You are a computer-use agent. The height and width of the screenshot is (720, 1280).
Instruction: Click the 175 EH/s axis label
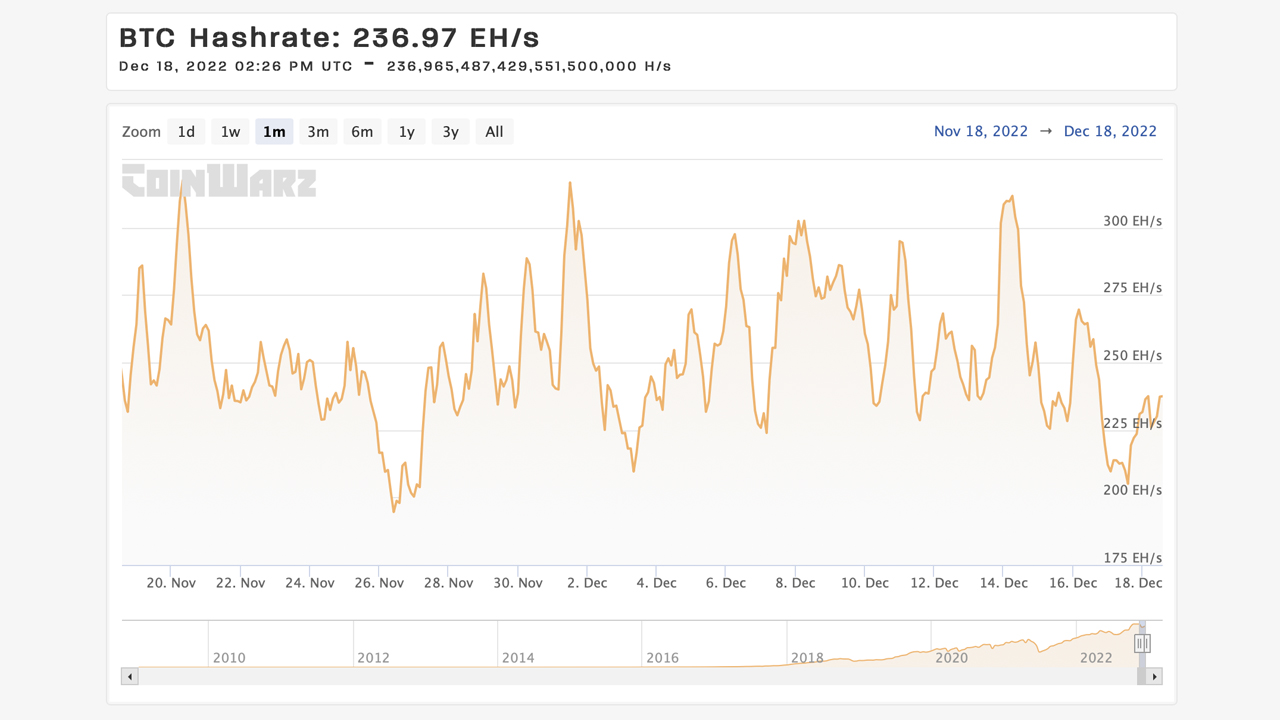(x=1132, y=558)
